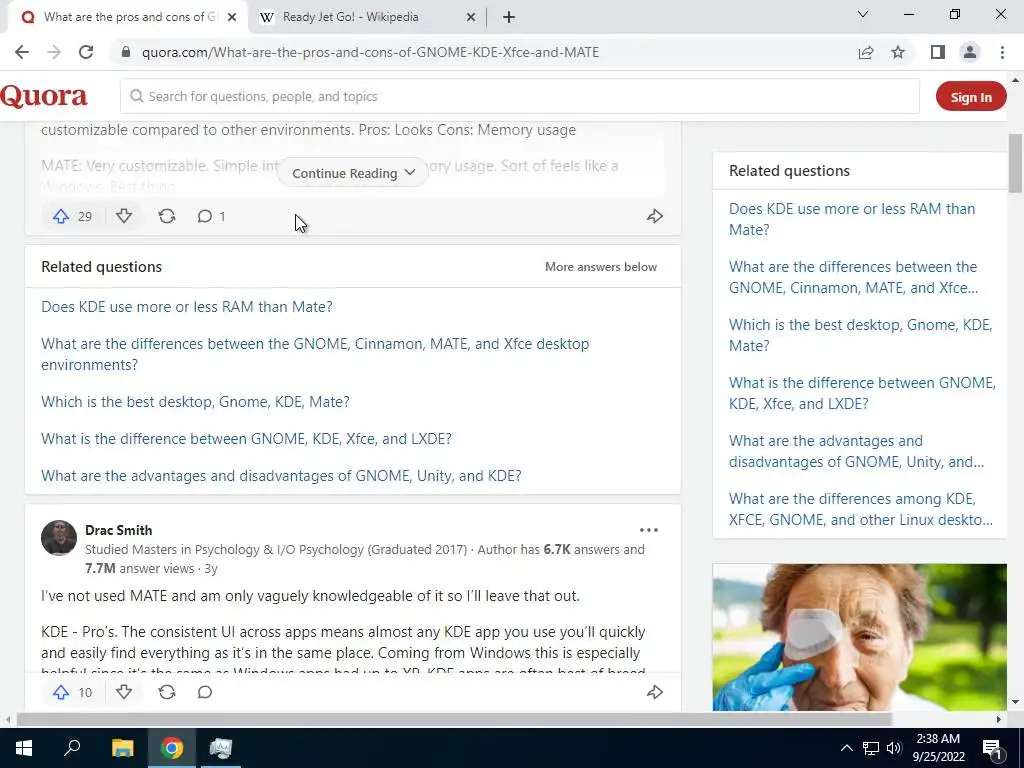This screenshot has height=768, width=1024.
Task: Click the share page icon in address bar
Action: [866, 52]
